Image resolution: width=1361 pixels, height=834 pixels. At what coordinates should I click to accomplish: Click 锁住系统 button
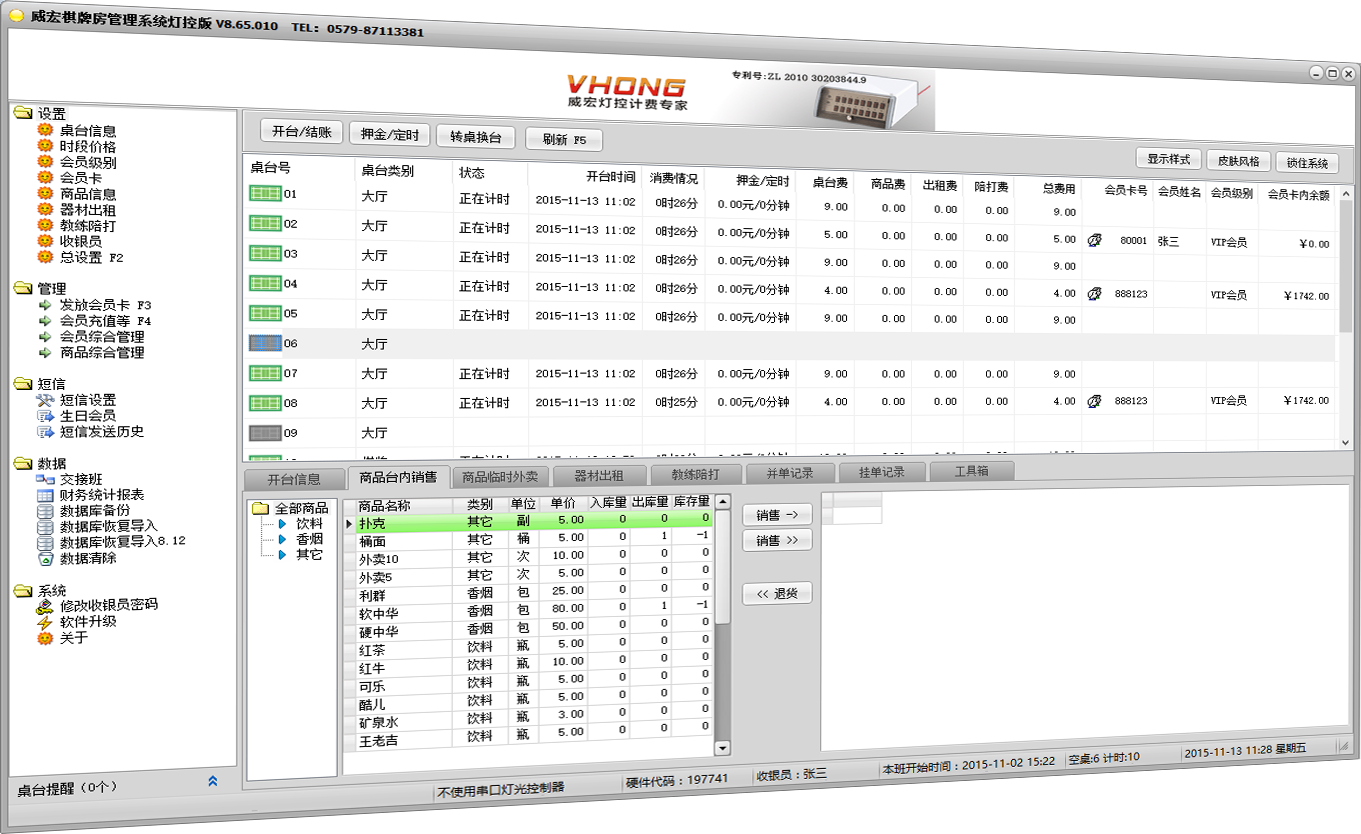(1307, 163)
